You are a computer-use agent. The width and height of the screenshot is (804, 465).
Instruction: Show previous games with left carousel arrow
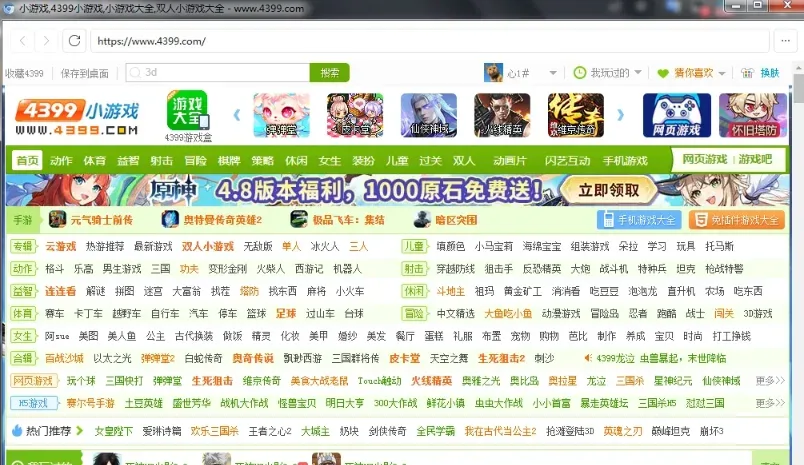pyautogui.click(x=237, y=115)
